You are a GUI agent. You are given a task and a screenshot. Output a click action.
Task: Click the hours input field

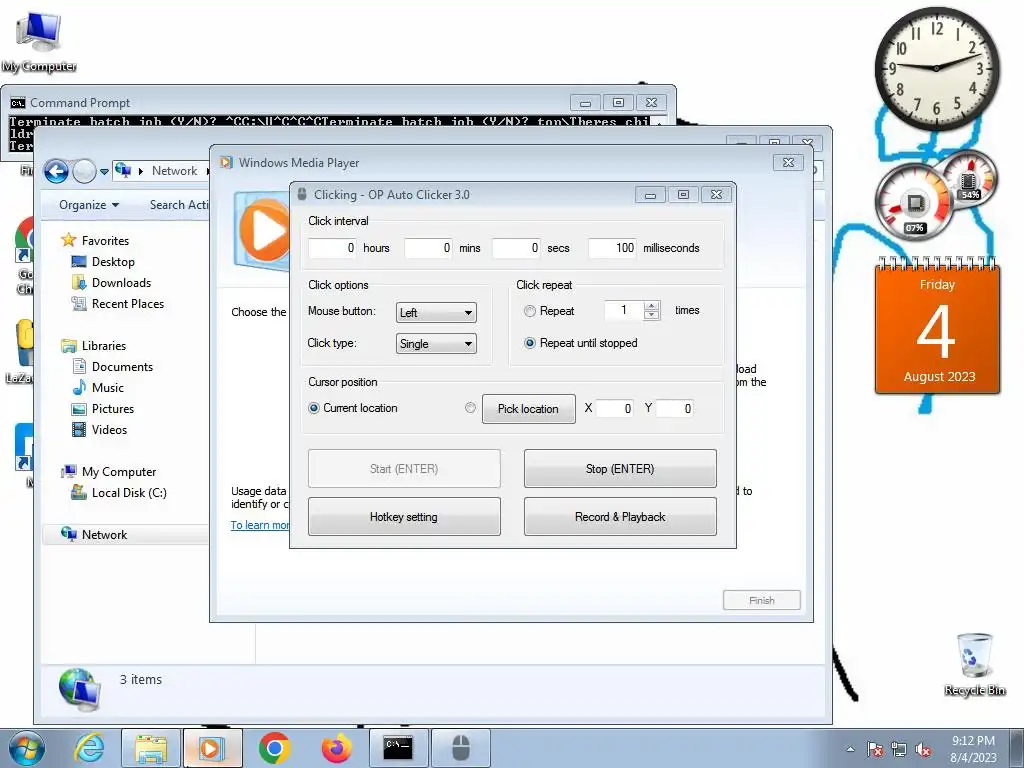[x=332, y=248]
